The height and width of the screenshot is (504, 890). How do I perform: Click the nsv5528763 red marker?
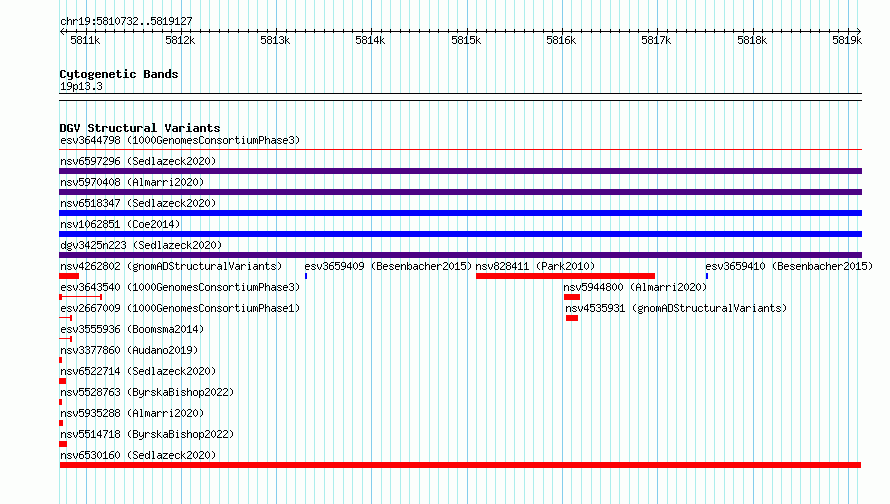click(61, 402)
